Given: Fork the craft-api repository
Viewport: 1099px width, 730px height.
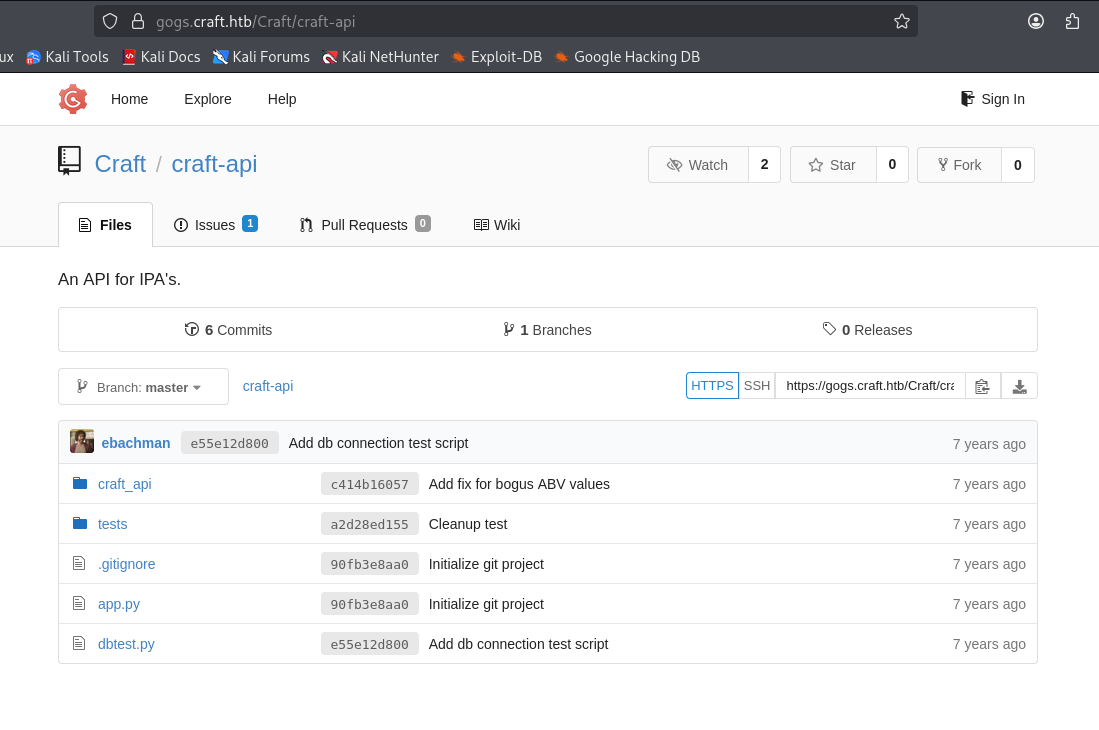Looking at the screenshot, I should pos(960,165).
